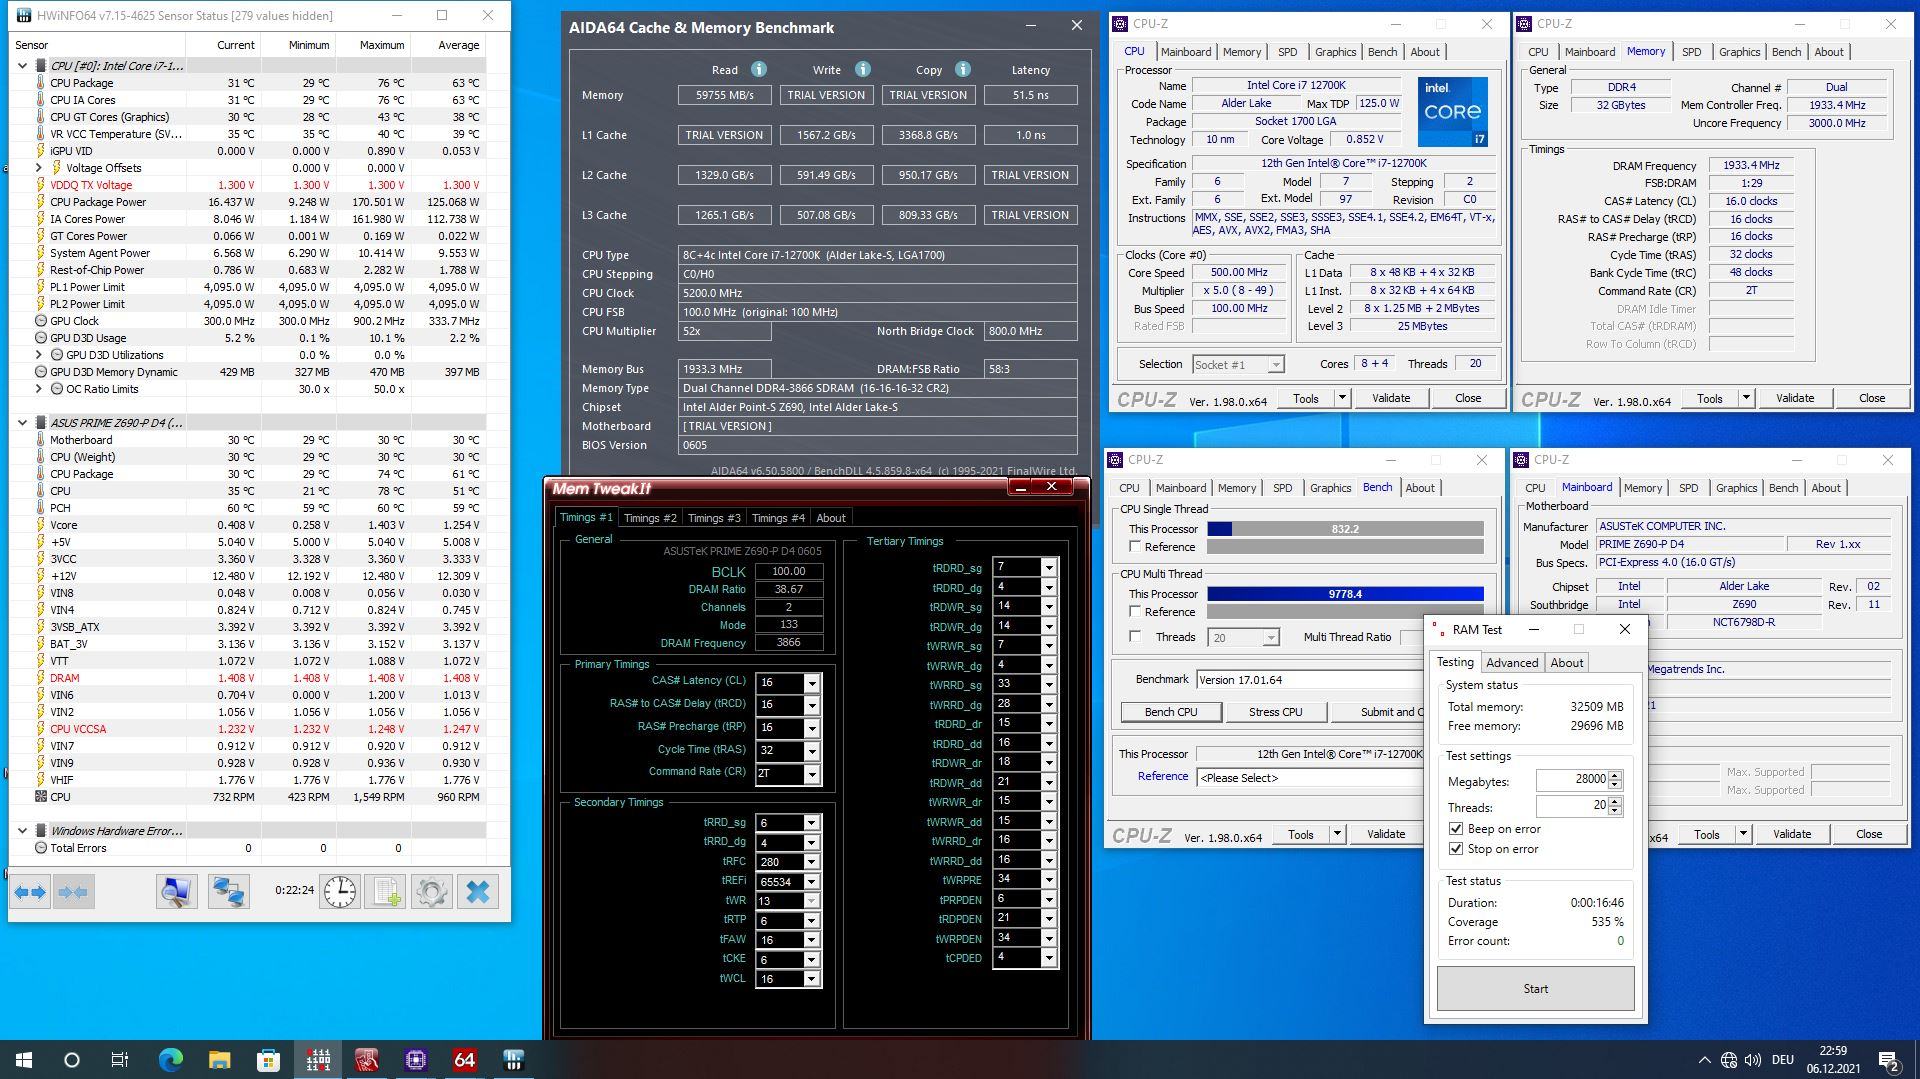This screenshot has height=1079, width=1920.
Task: Open Command Rate (CR) dropdown in MemTweakIt
Action: 812,774
